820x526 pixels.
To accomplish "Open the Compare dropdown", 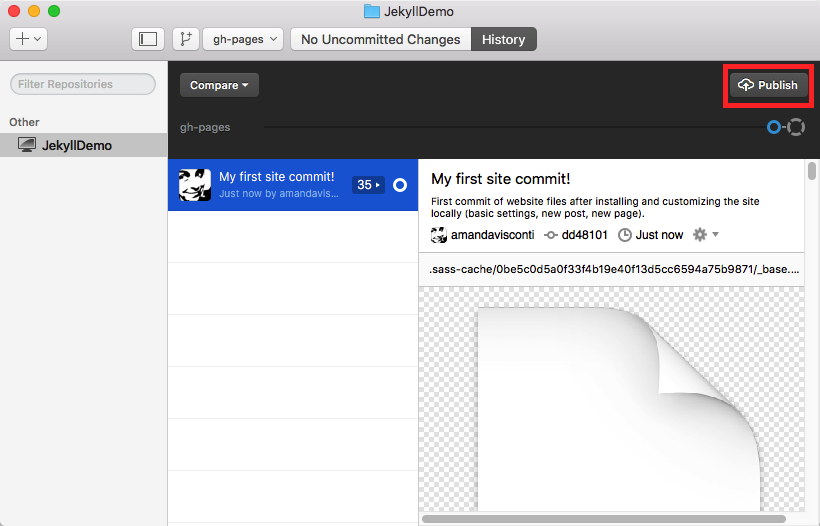I will pos(219,85).
